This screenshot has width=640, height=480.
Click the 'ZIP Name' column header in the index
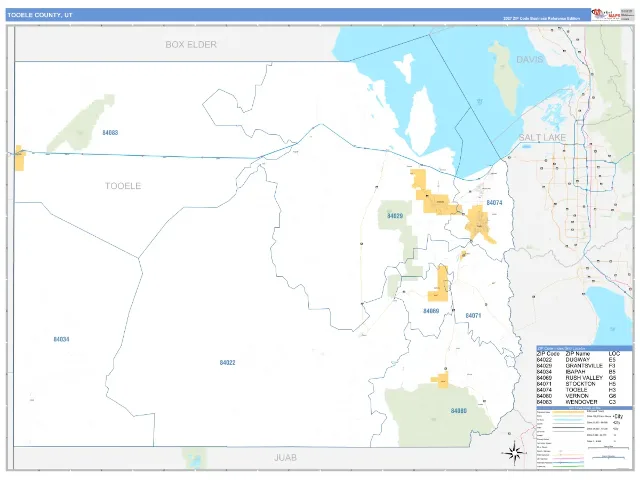578,354
